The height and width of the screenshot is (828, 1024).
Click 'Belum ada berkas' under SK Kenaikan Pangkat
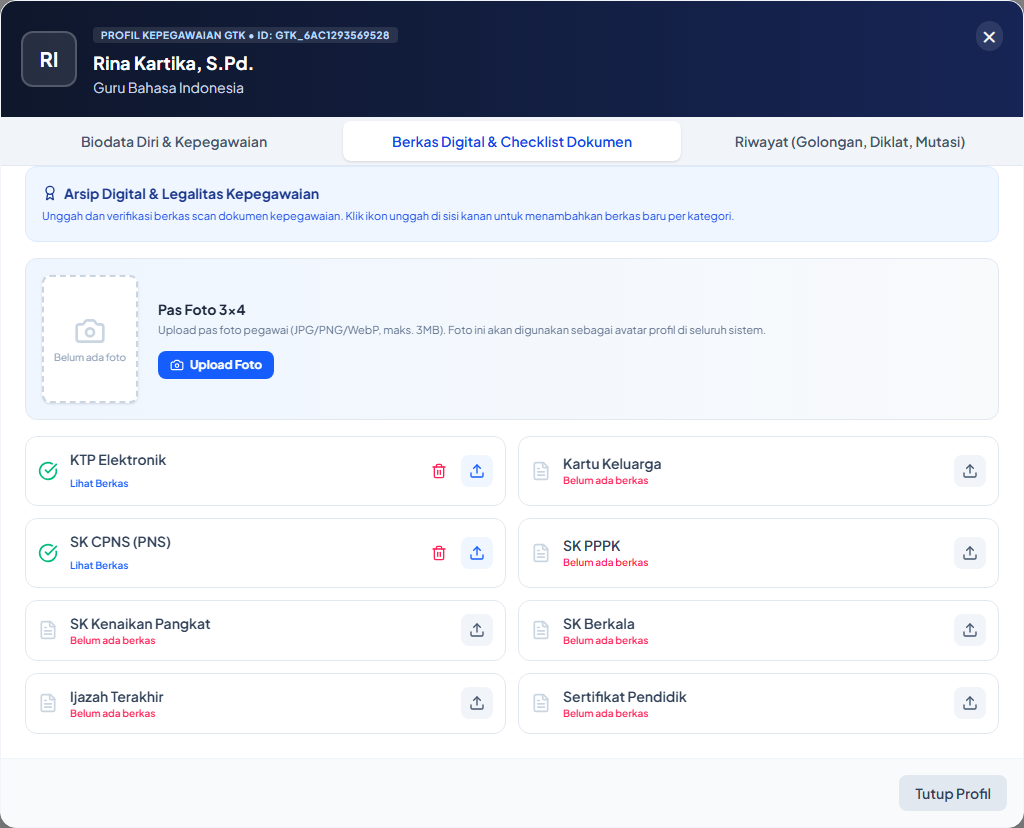112,641
